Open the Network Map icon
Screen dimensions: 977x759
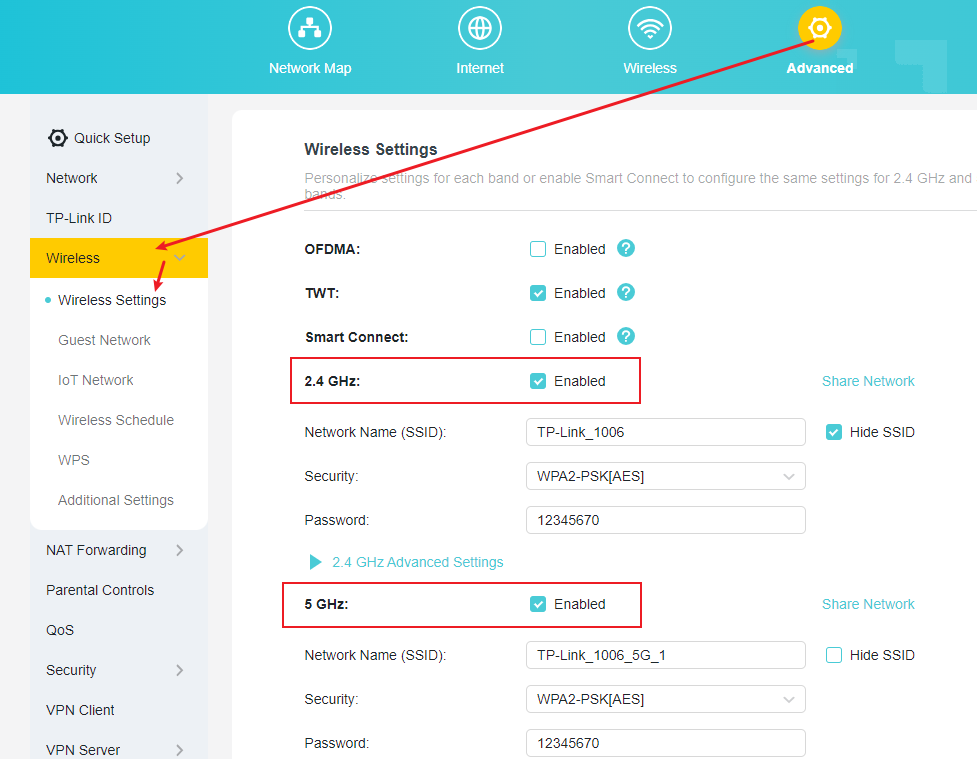pyautogui.click(x=310, y=28)
